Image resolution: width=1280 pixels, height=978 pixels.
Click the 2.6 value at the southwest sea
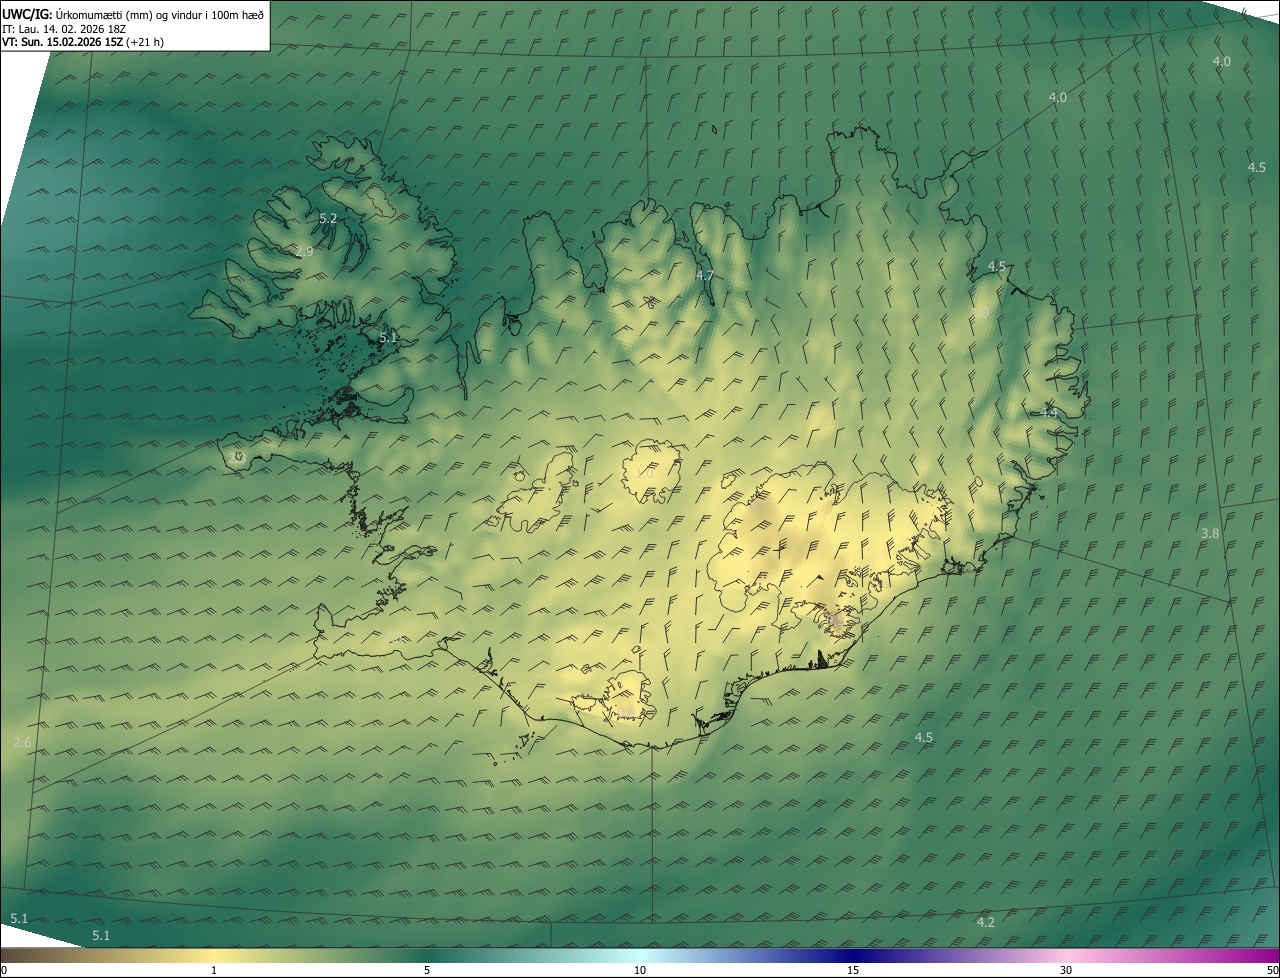[x=22, y=742]
